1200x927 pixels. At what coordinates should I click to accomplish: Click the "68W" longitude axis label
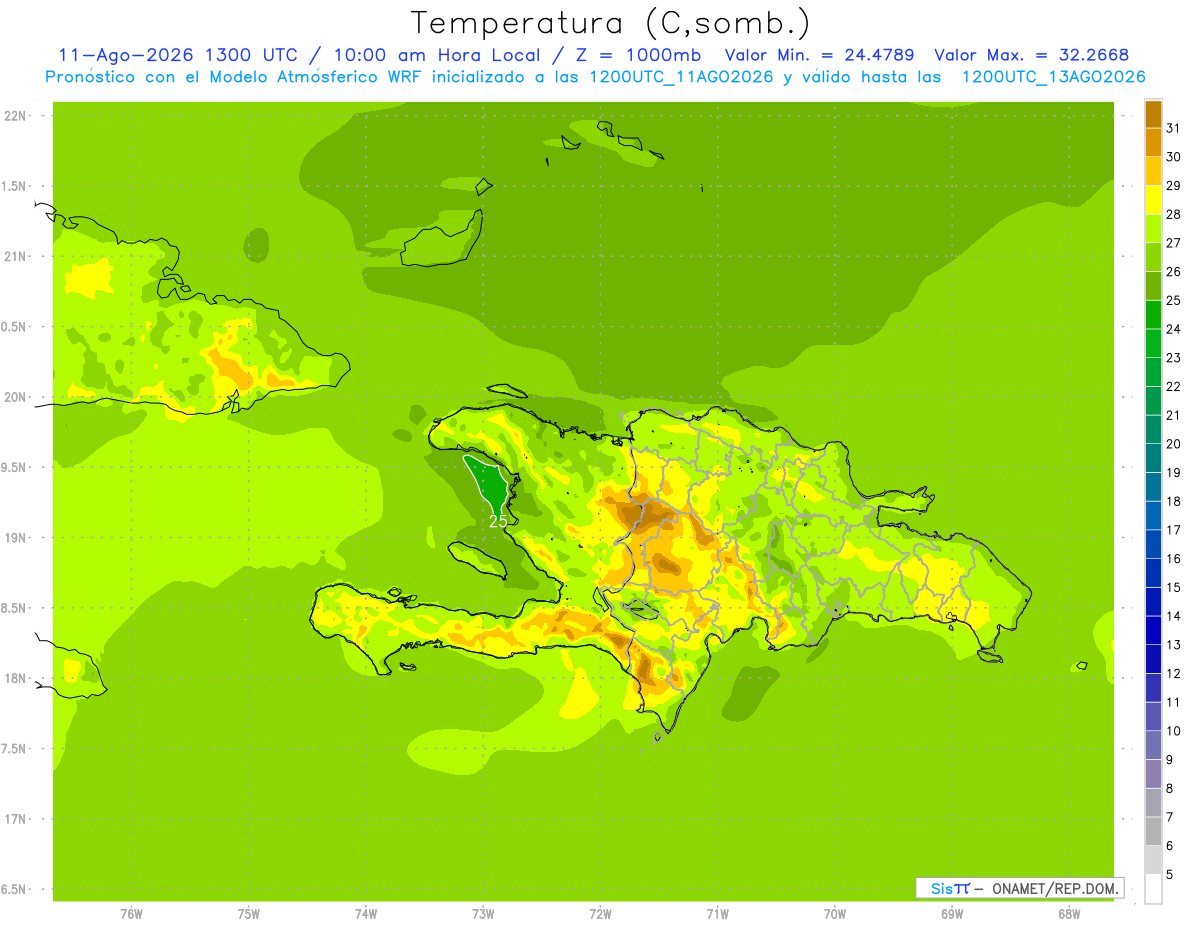point(1069,914)
